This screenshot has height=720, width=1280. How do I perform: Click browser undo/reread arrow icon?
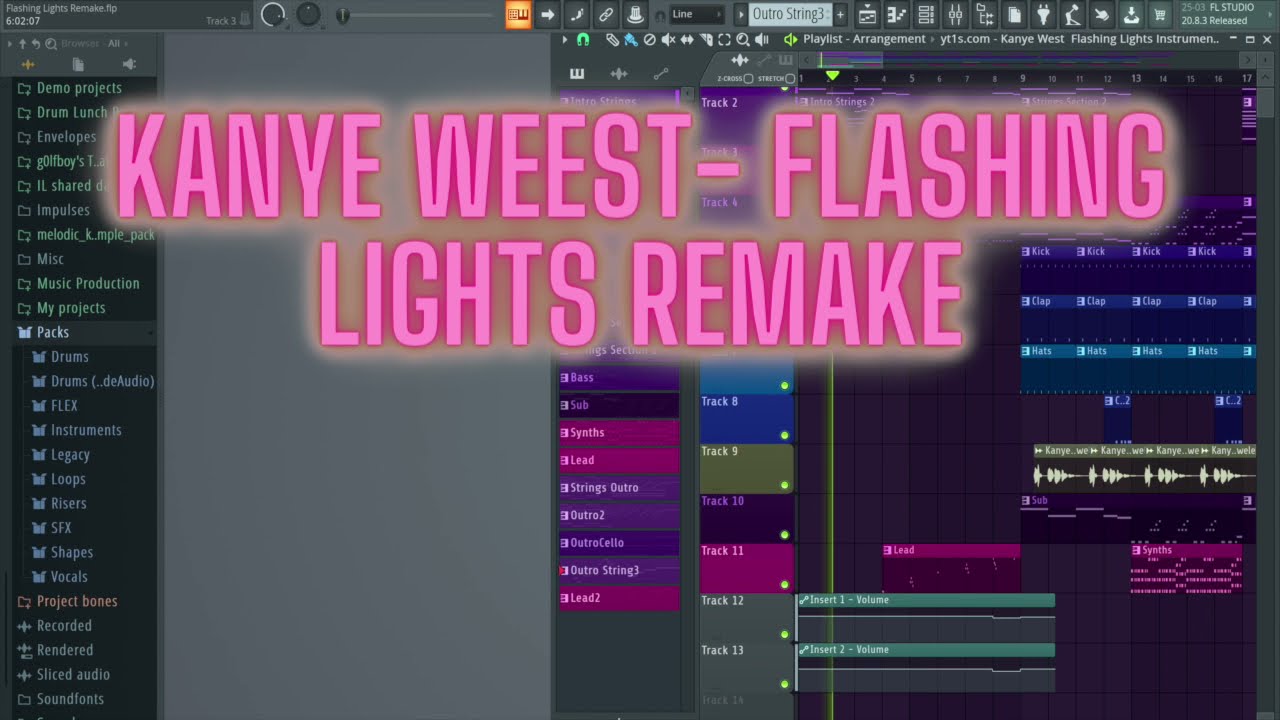[x=36, y=43]
